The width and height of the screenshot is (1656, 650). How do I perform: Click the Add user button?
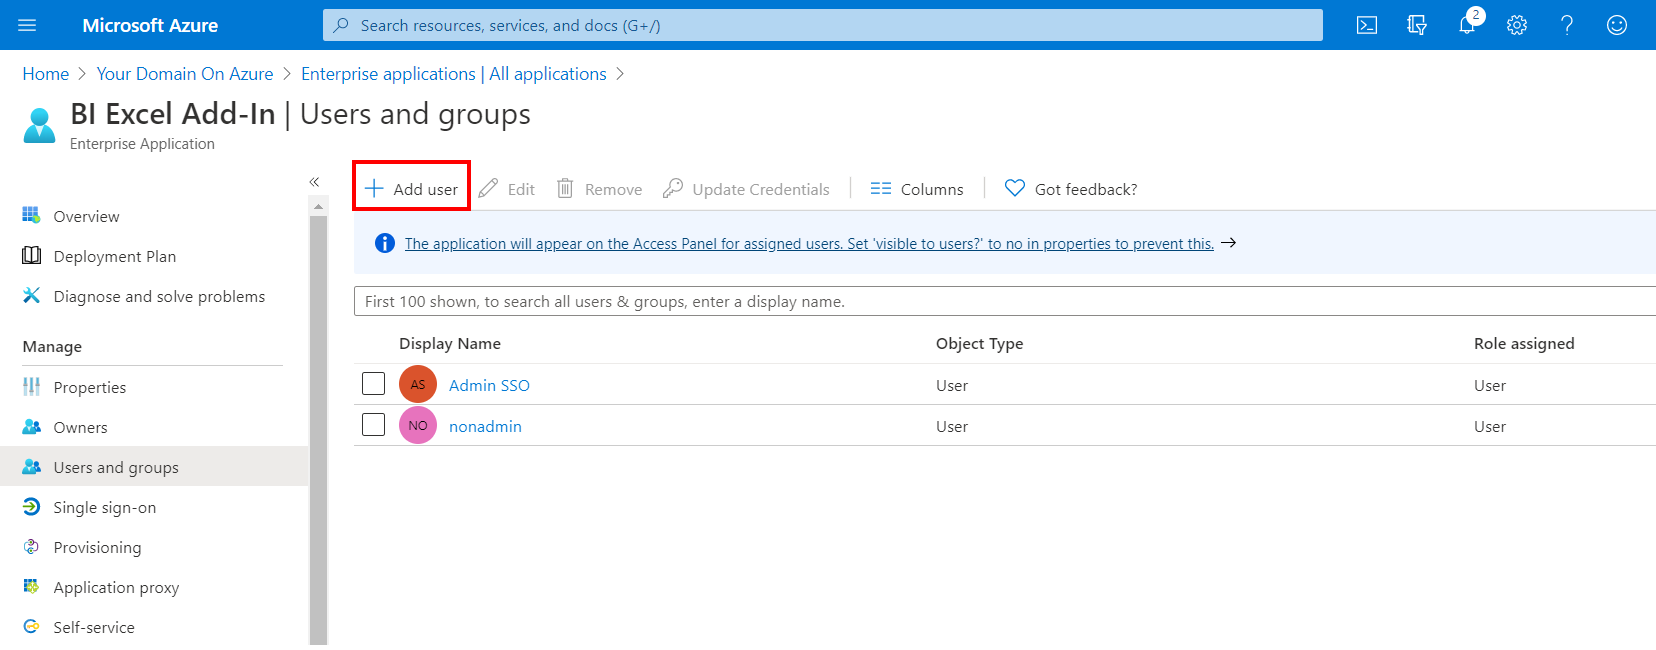pos(411,188)
